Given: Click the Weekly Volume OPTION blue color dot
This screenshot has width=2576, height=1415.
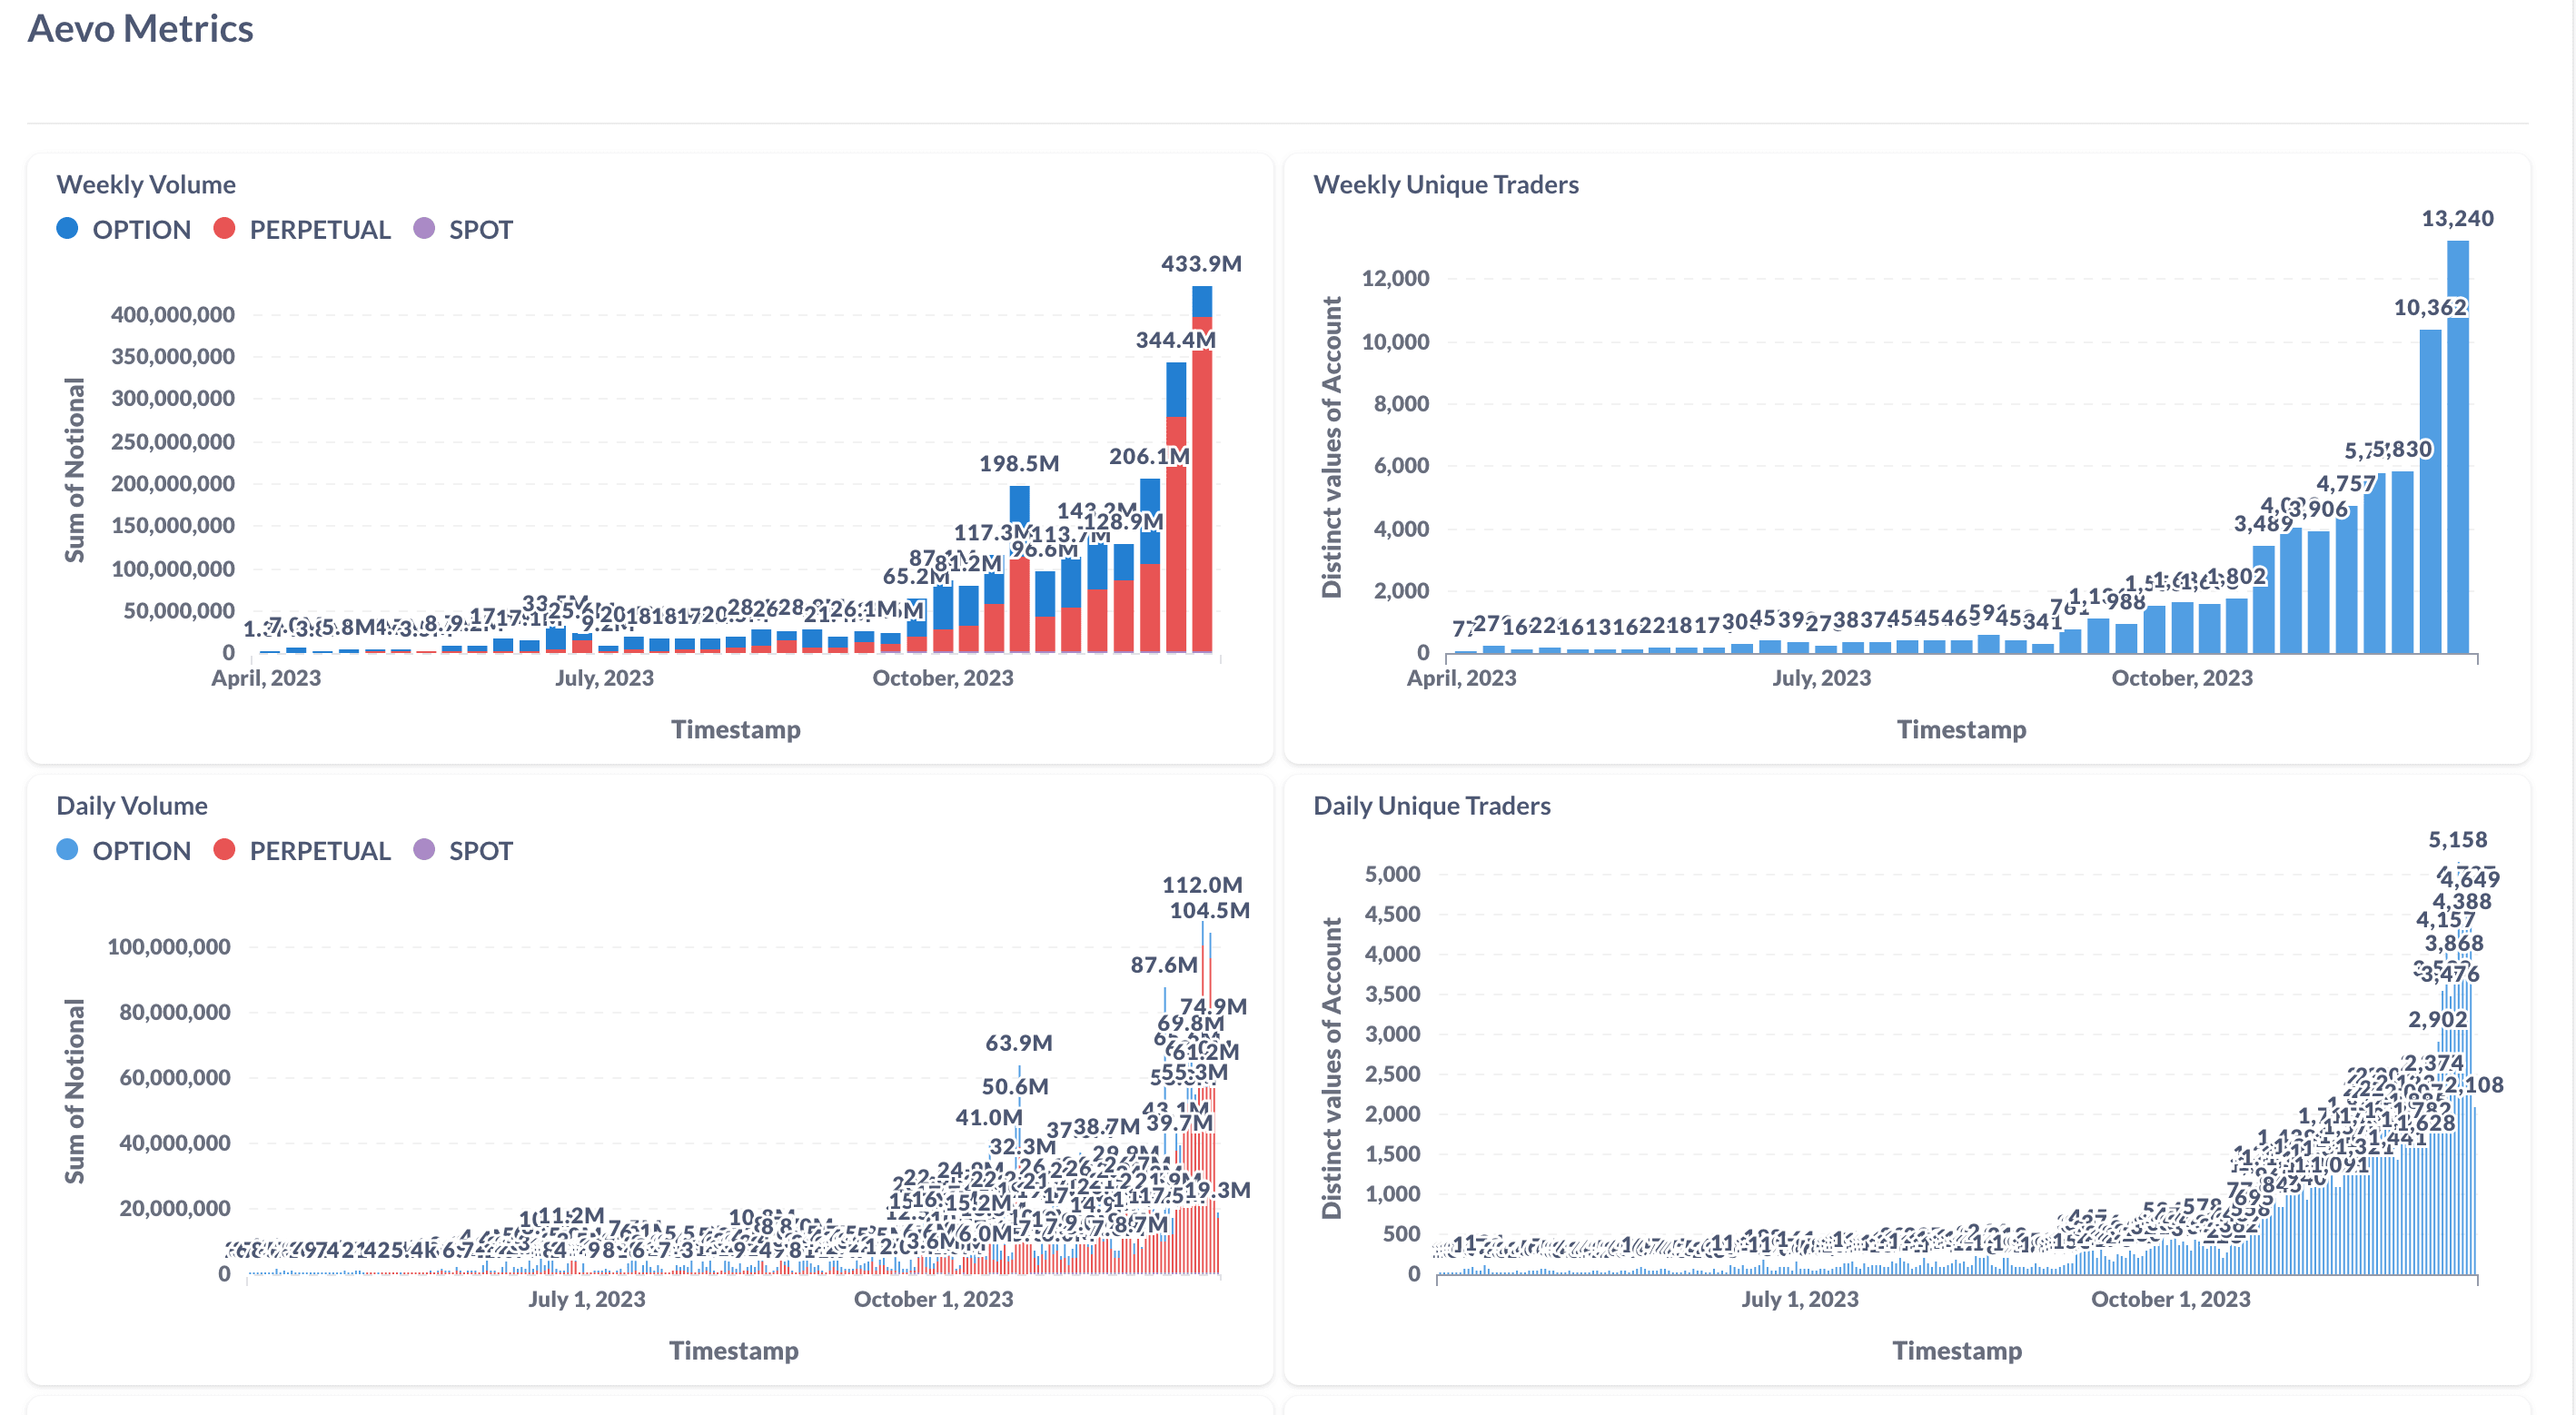Looking at the screenshot, I should (x=67, y=229).
